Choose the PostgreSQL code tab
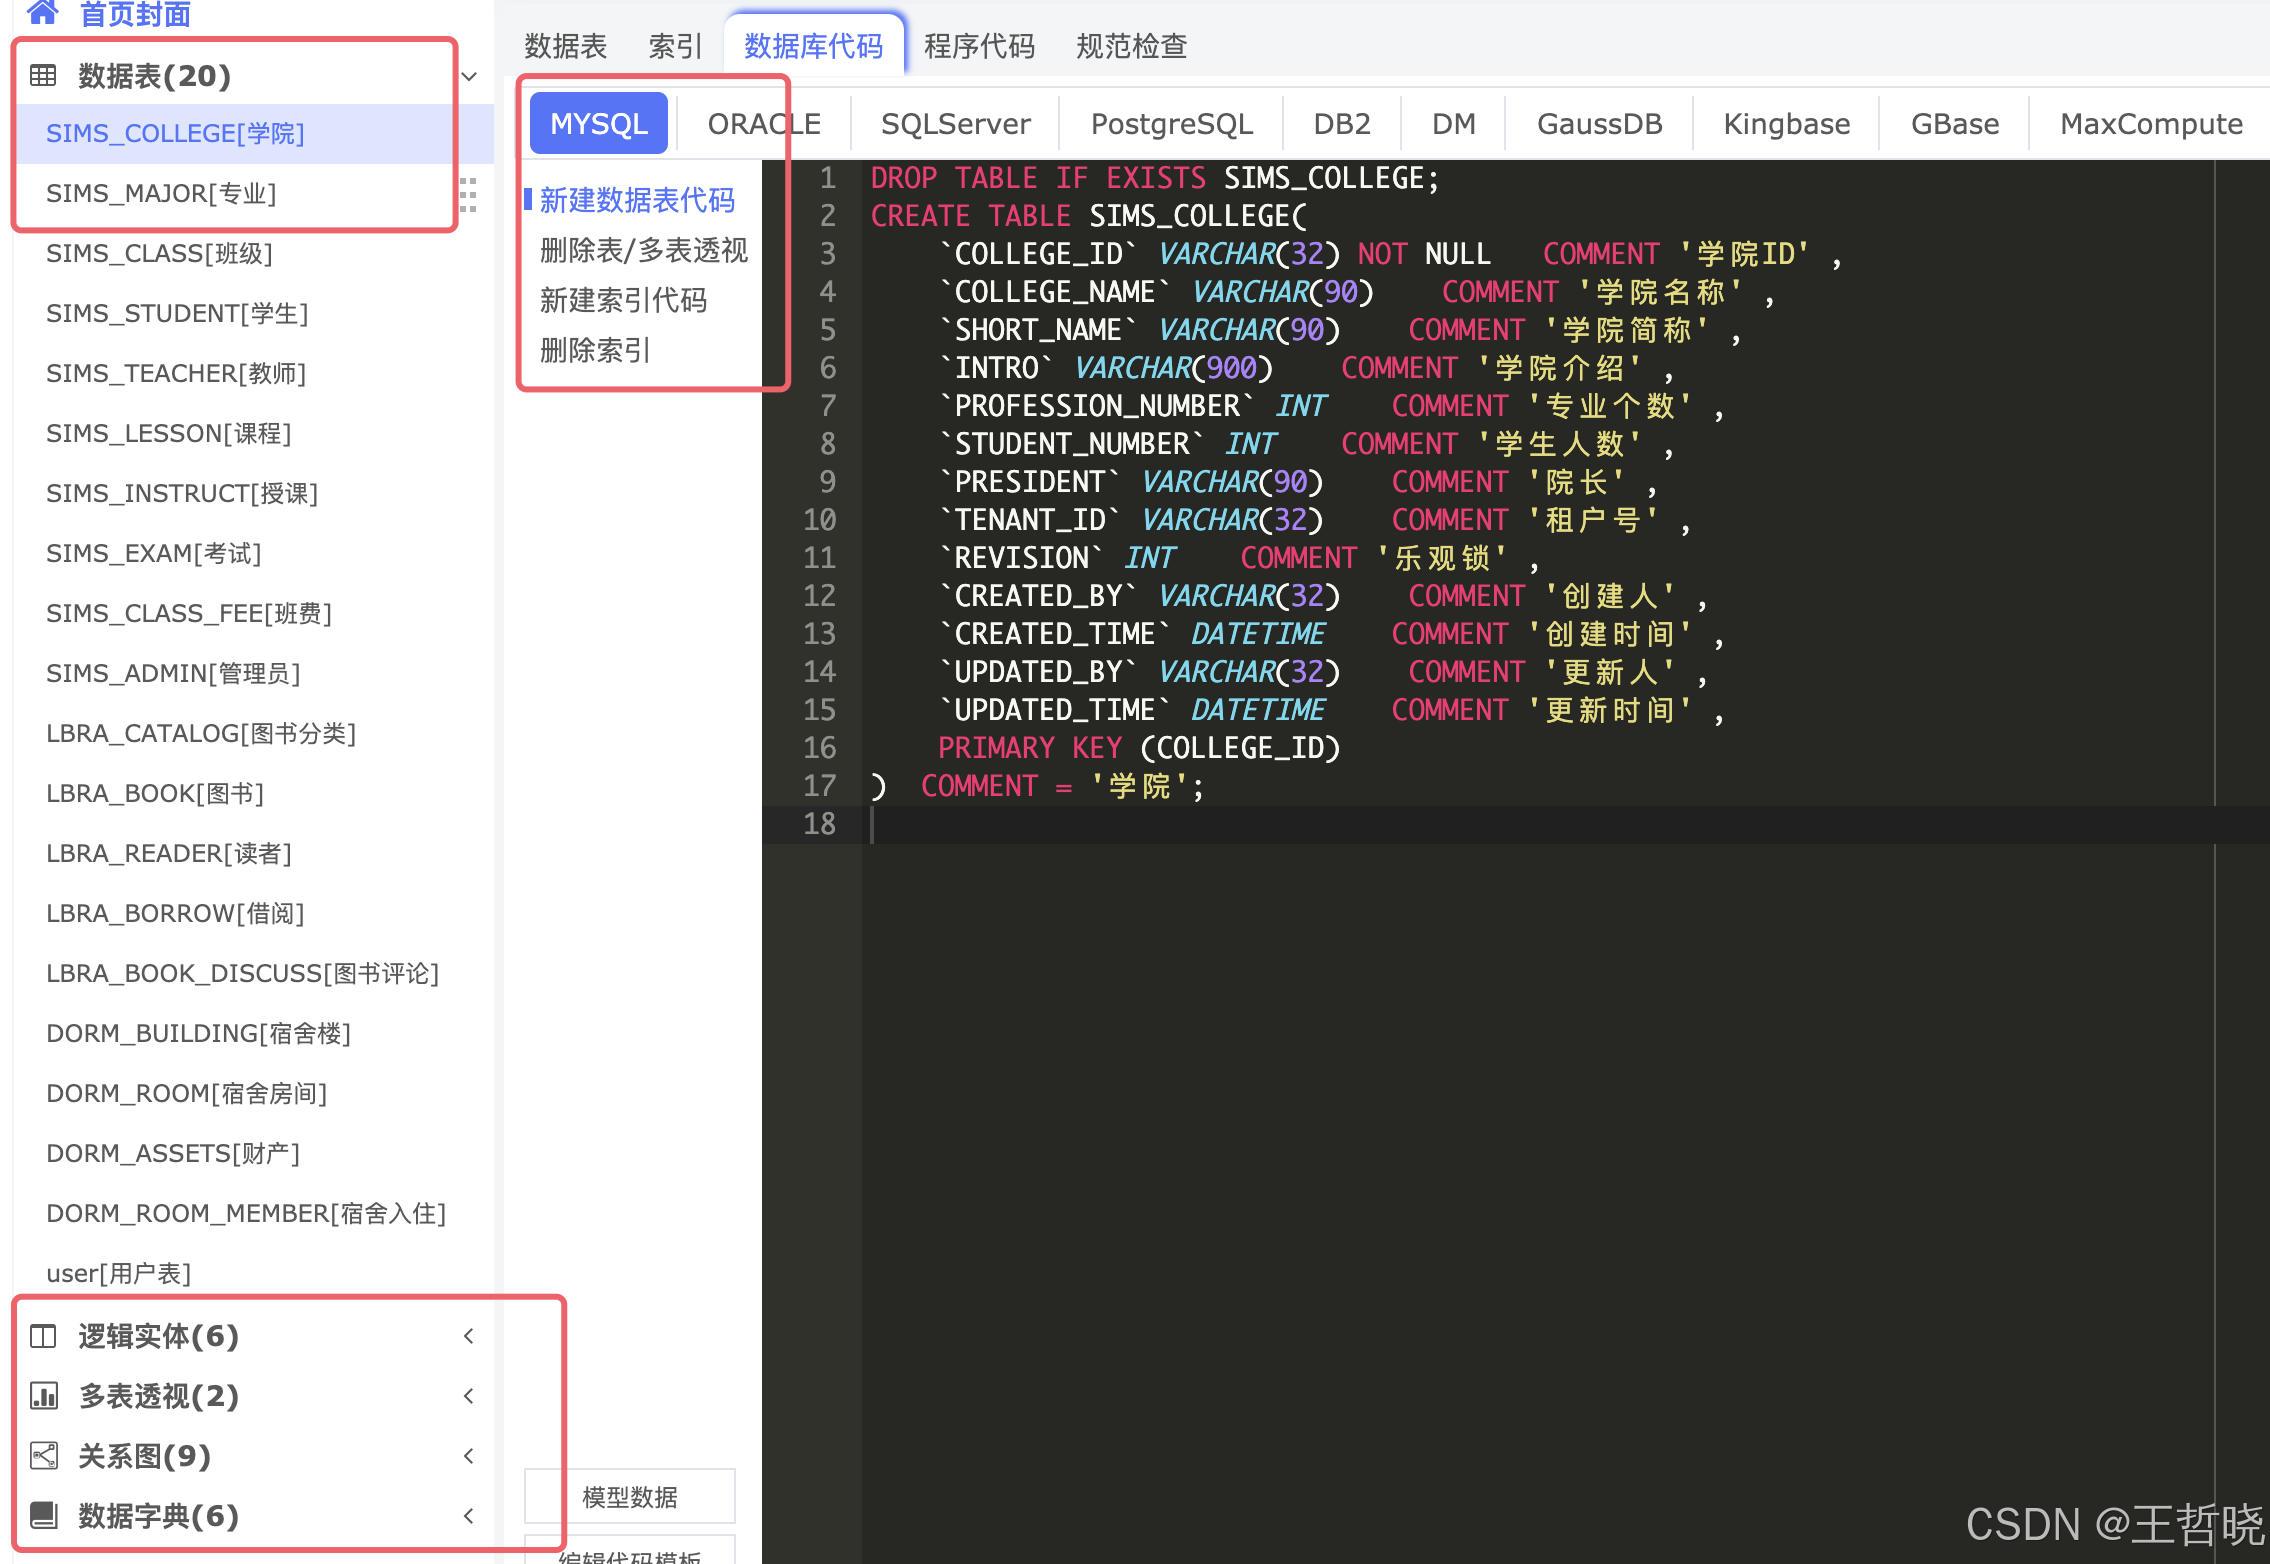This screenshot has width=2270, height=1564. (1171, 124)
